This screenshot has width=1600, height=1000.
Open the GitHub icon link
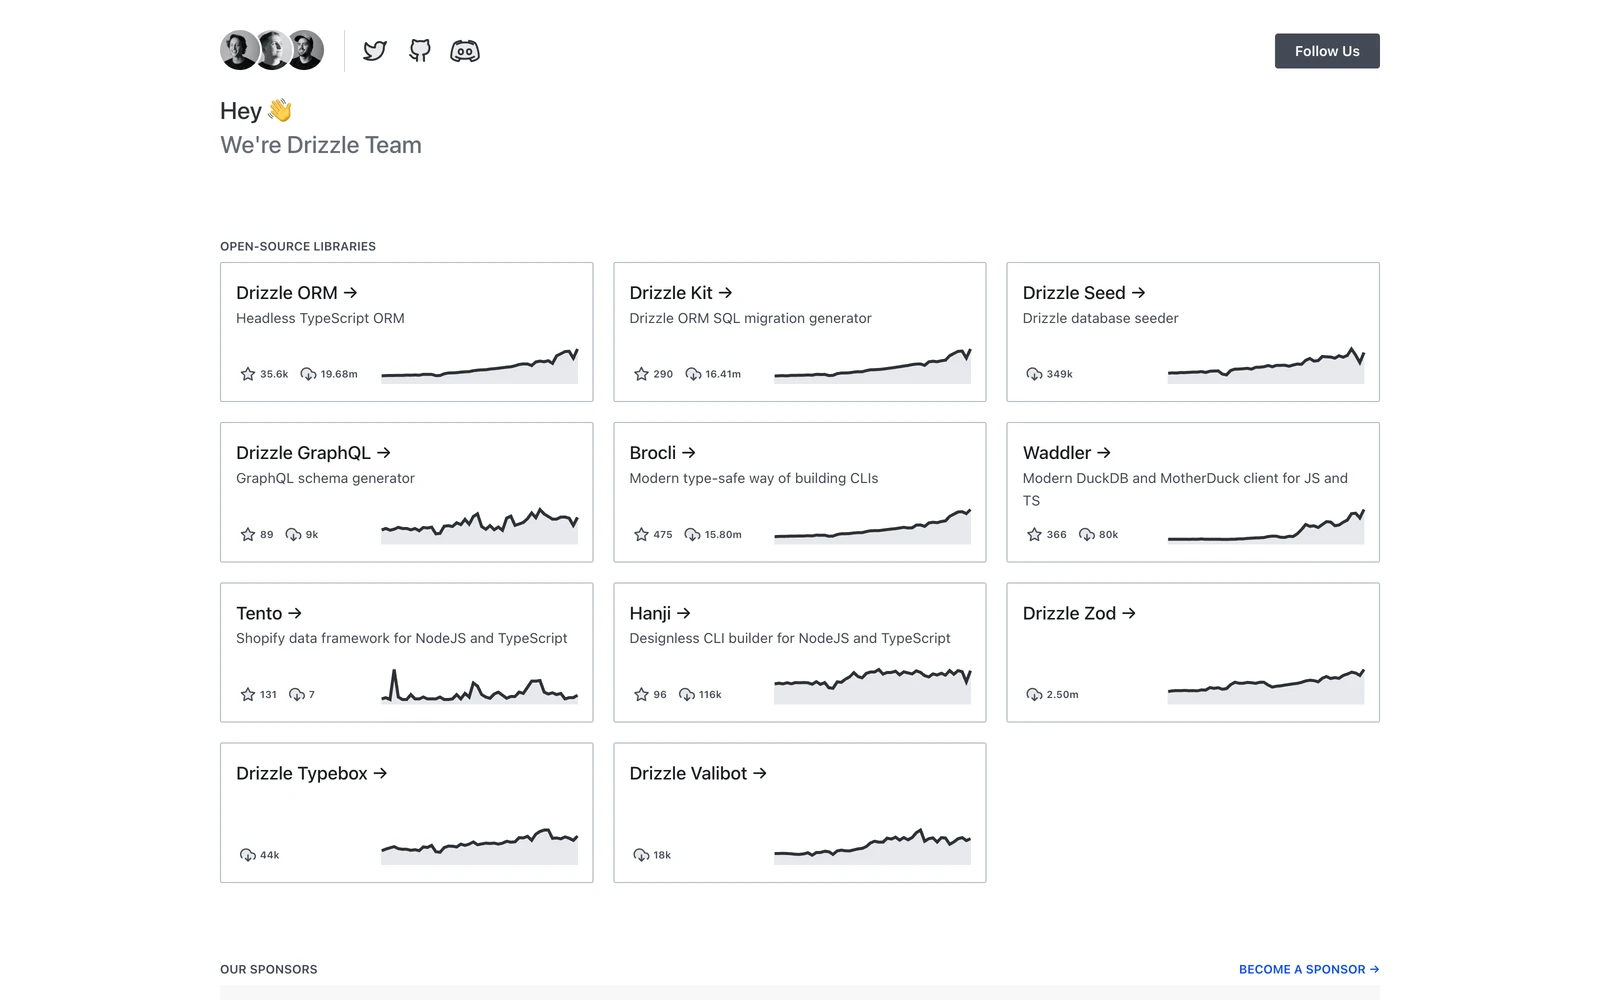[x=420, y=51]
